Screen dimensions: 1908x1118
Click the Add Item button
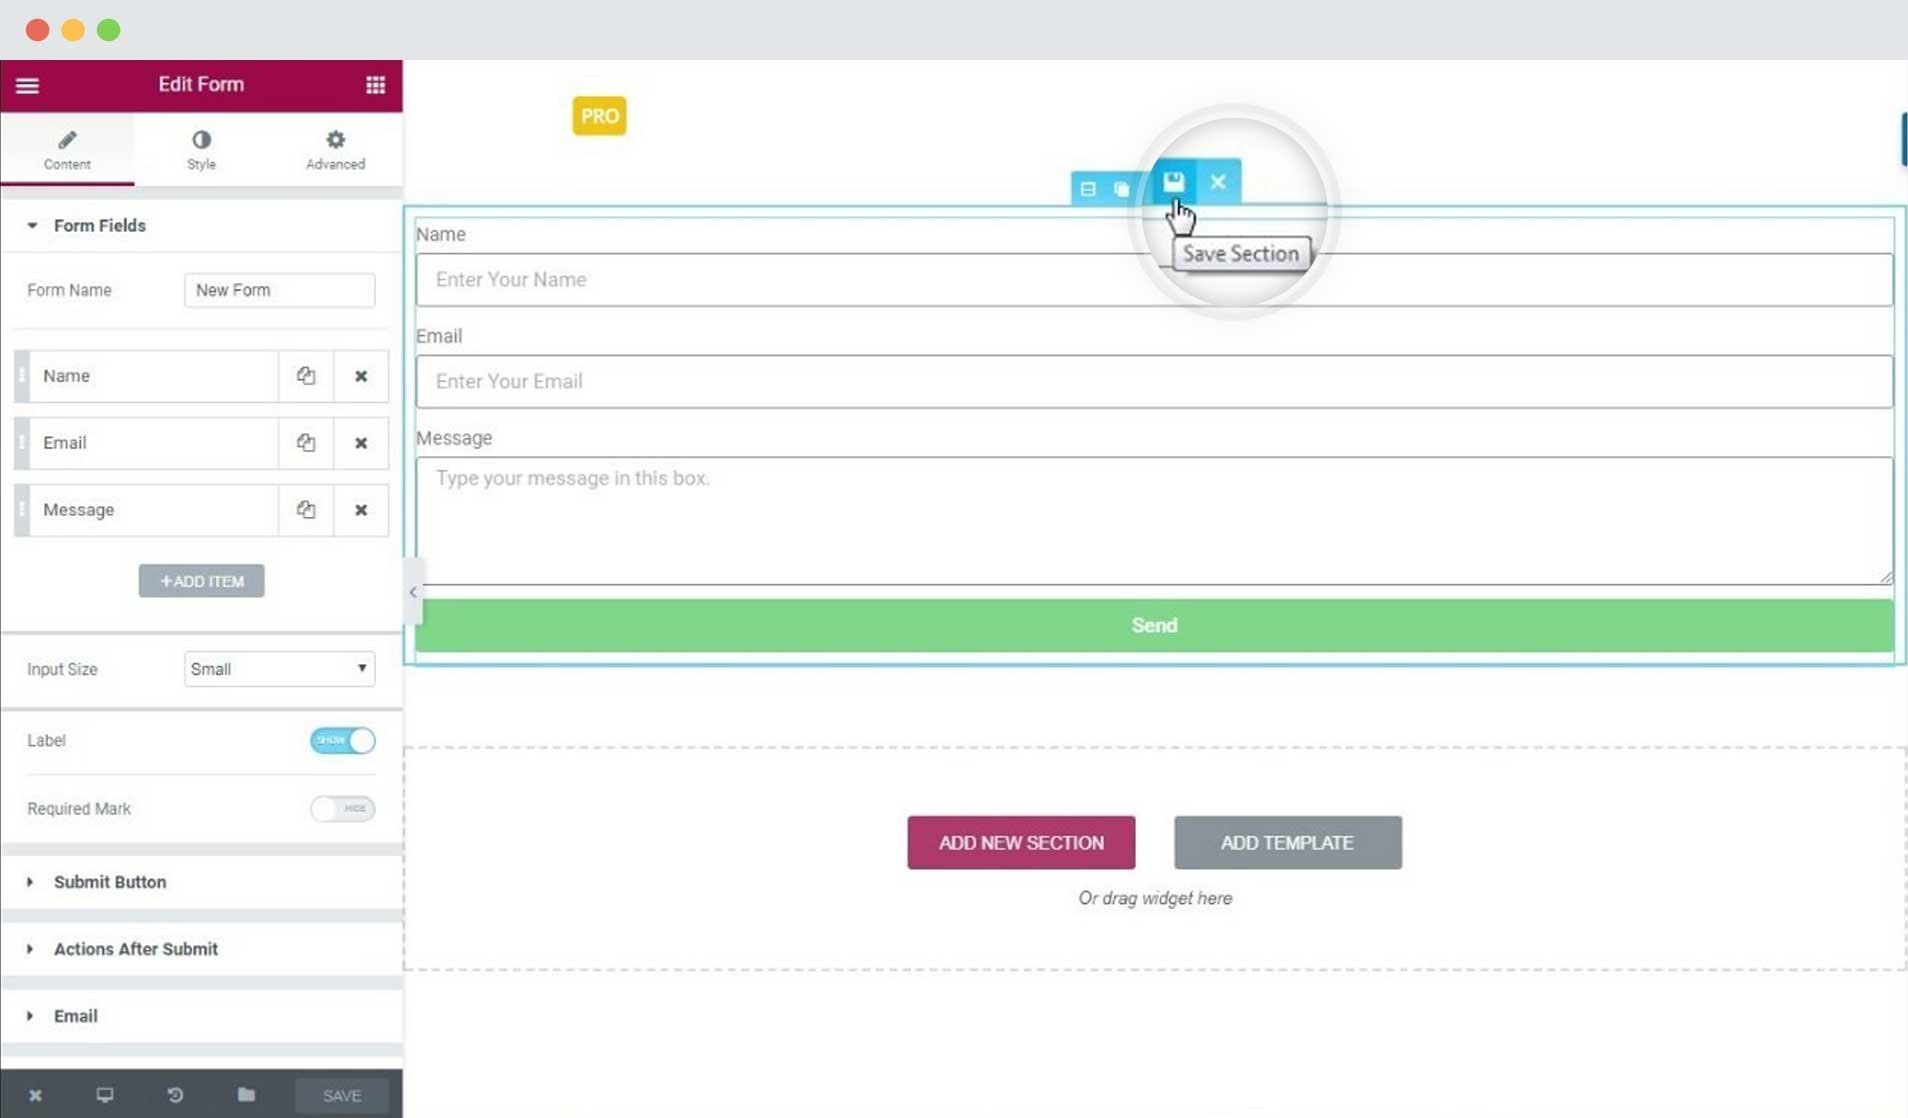point(201,581)
